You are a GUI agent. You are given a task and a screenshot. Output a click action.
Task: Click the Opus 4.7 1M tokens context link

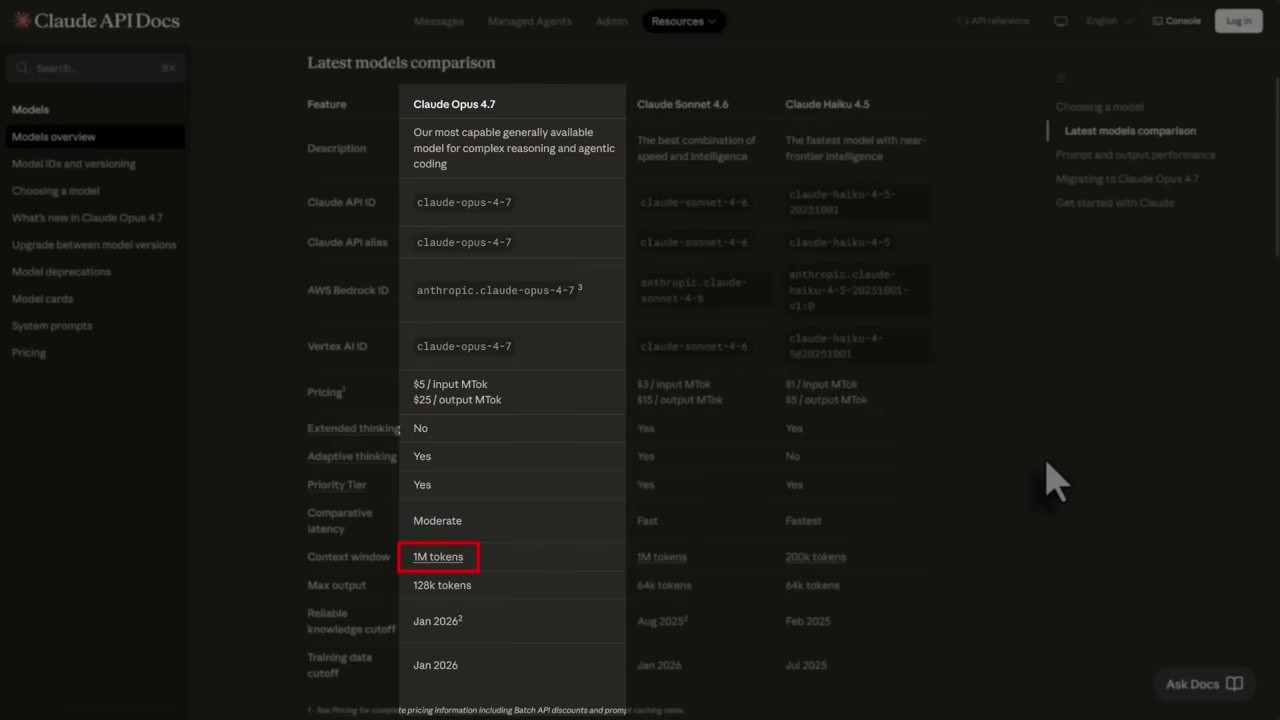coord(438,557)
